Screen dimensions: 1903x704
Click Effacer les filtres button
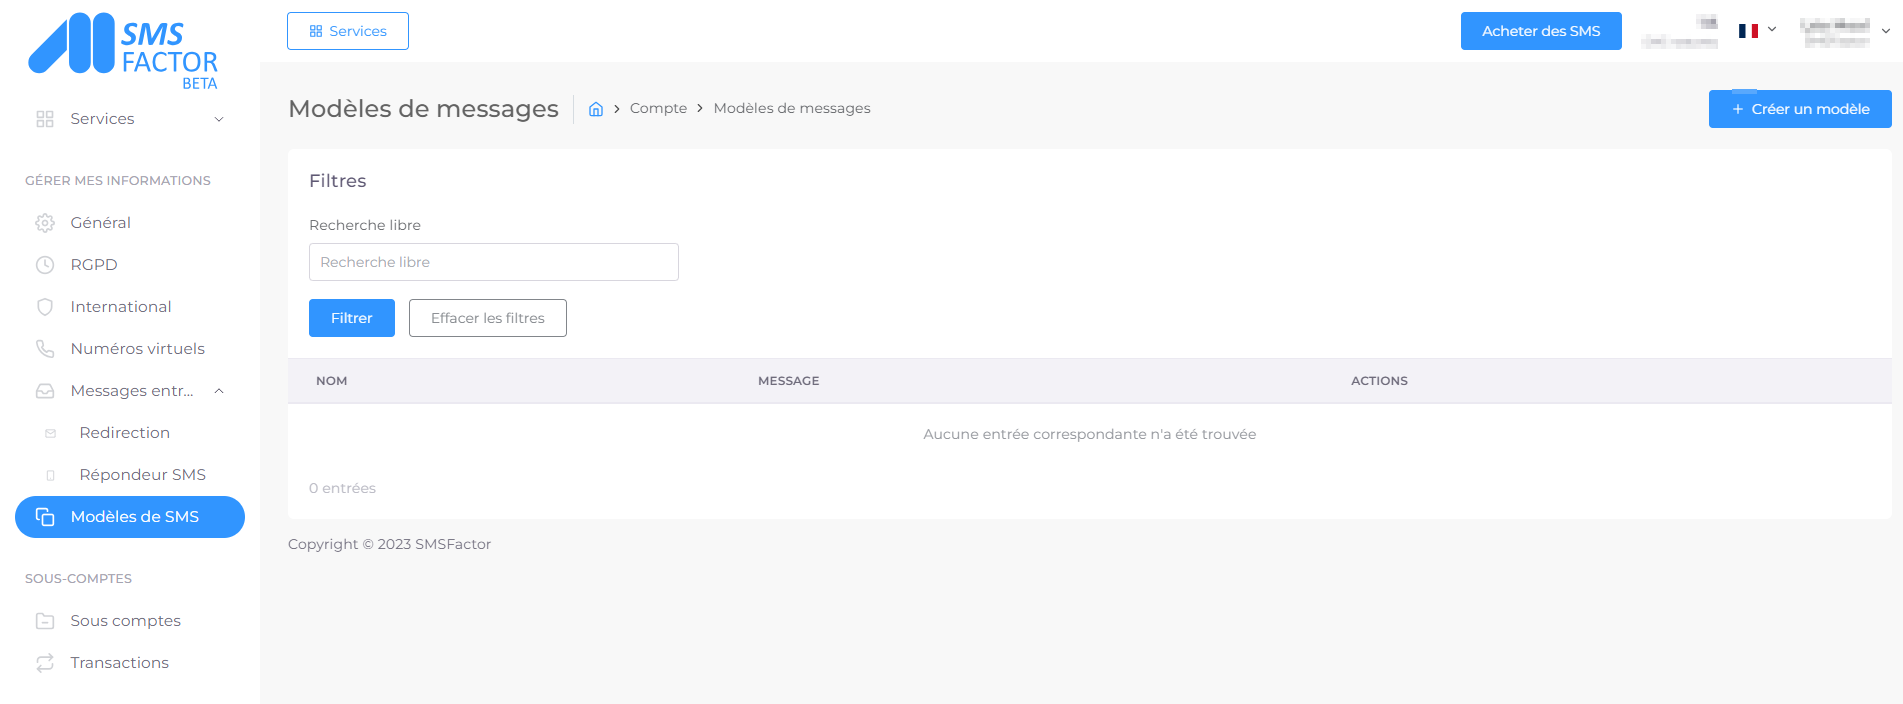point(487,318)
